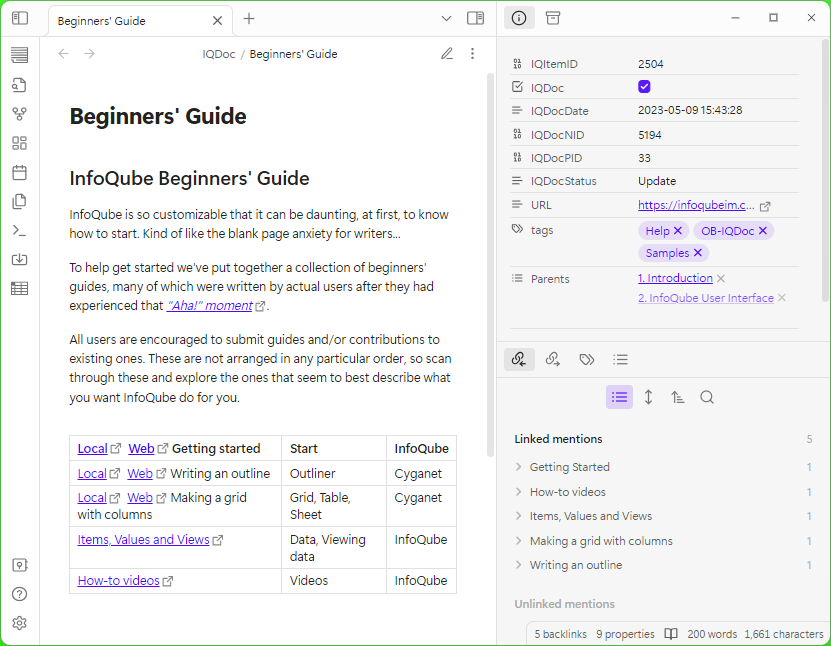This screenshot has width=831, height=646.
Task: Click the book reading view status icon
Action: pos(671,634)
